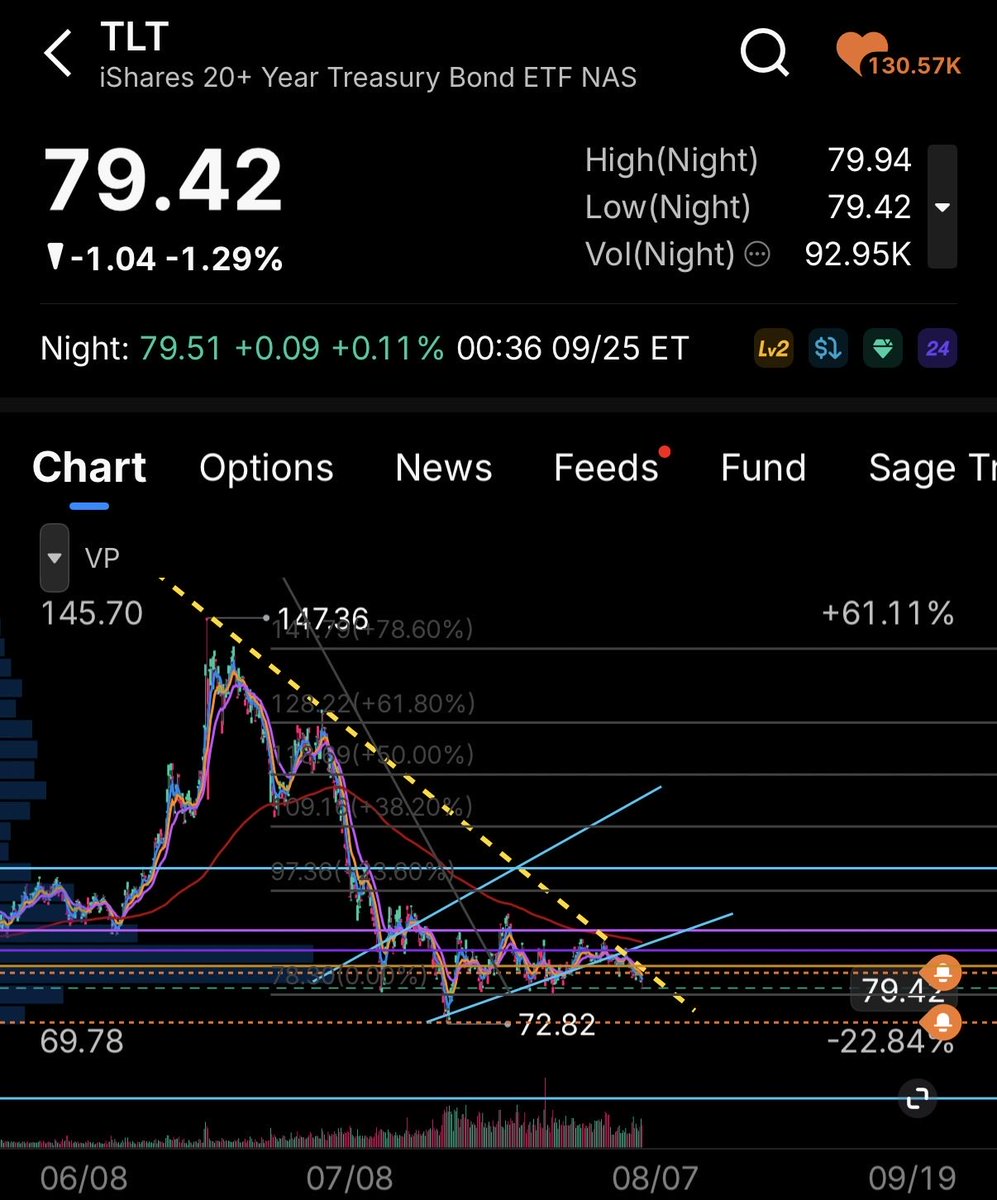The width and height of the screenshot is (997, 1200).
Task: Switch to the Fund tab
Action: click(763, 468)
